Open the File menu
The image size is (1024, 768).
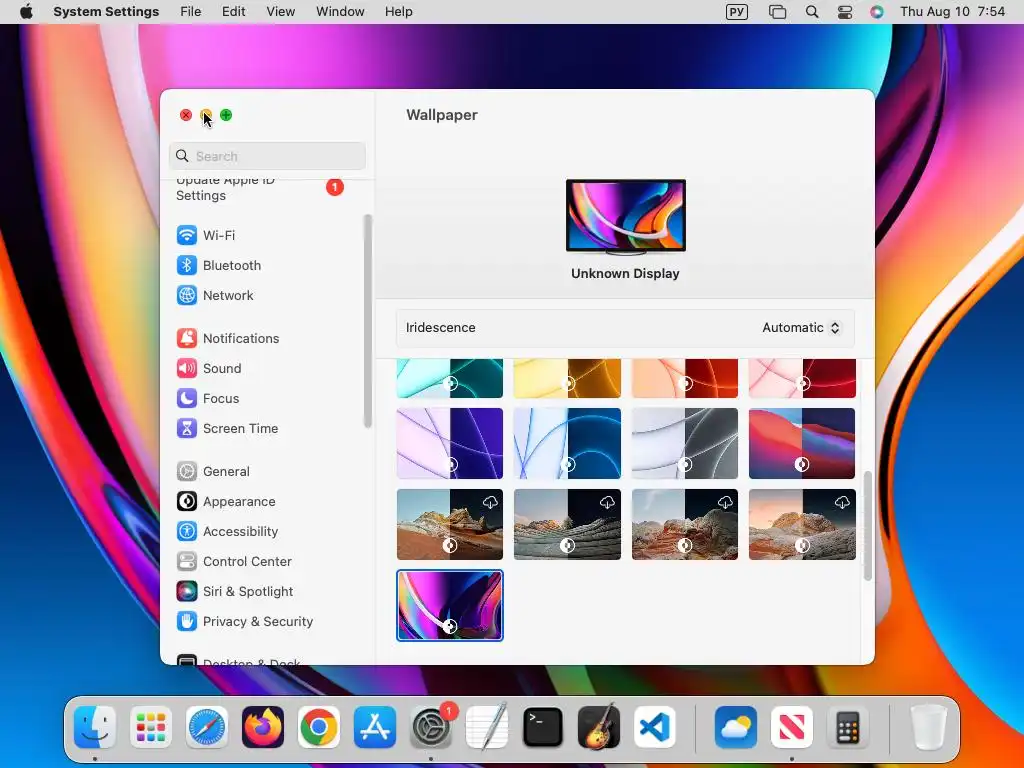point(191,12)
